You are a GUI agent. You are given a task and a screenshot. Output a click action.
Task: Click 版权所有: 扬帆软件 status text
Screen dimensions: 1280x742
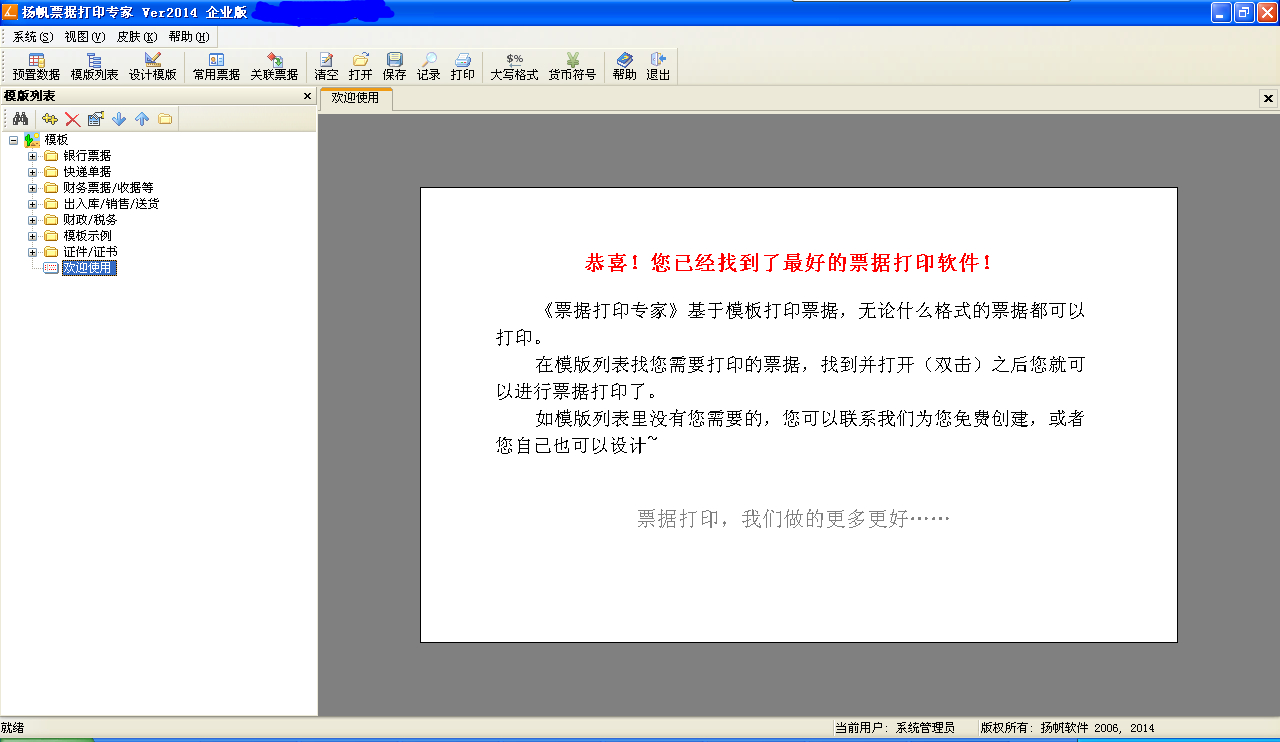[1067, 728]
